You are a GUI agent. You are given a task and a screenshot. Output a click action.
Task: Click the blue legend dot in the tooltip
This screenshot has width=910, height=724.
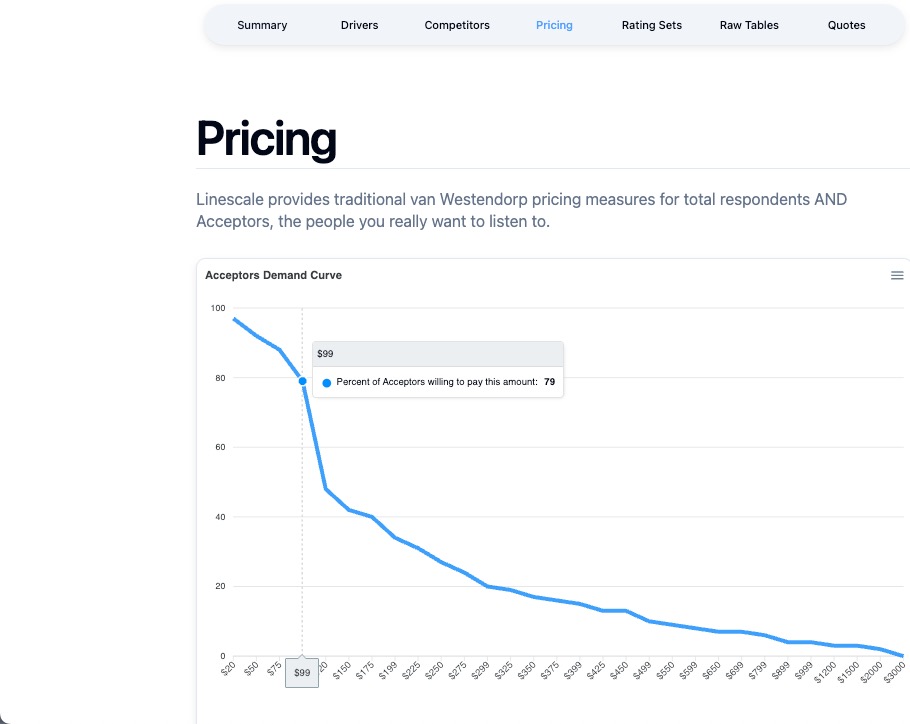pos(325,382)
